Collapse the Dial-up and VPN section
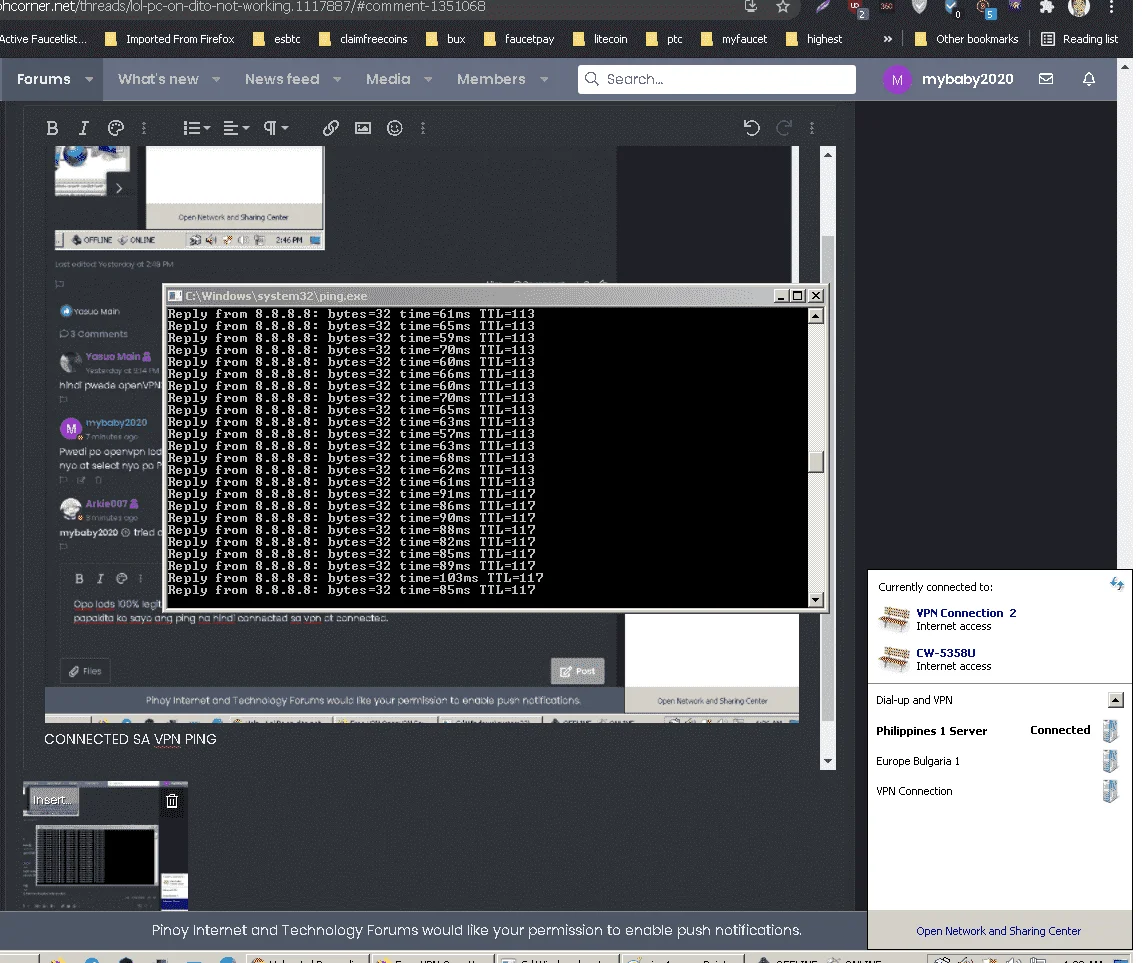 click(1116, 700)
